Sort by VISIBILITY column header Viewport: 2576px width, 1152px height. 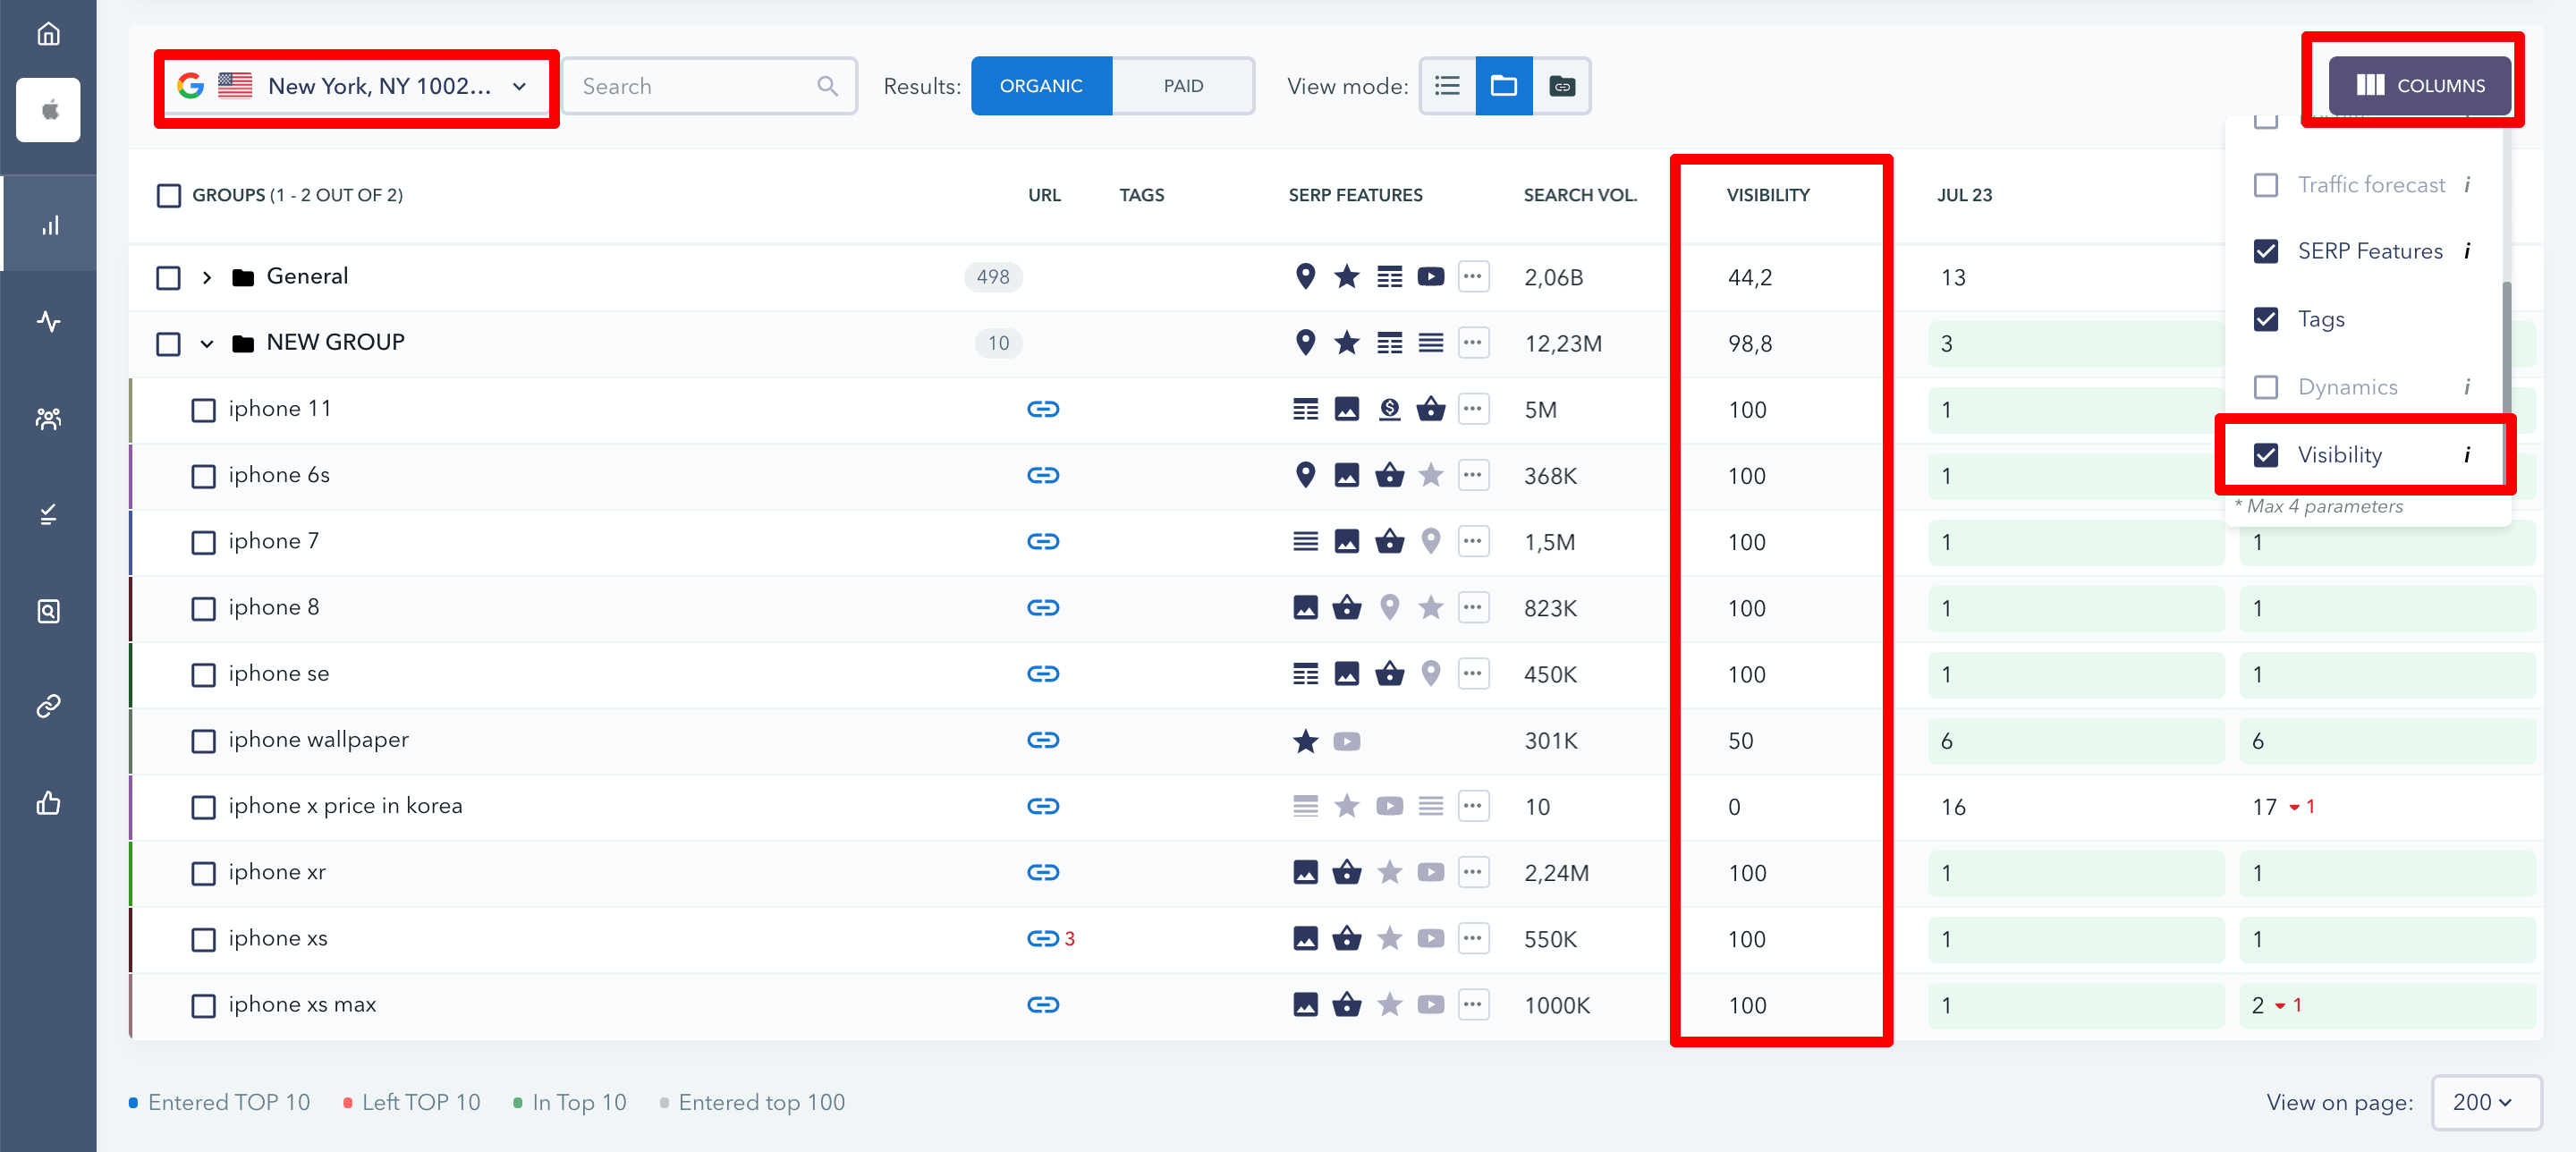[x=1767, y=195]
